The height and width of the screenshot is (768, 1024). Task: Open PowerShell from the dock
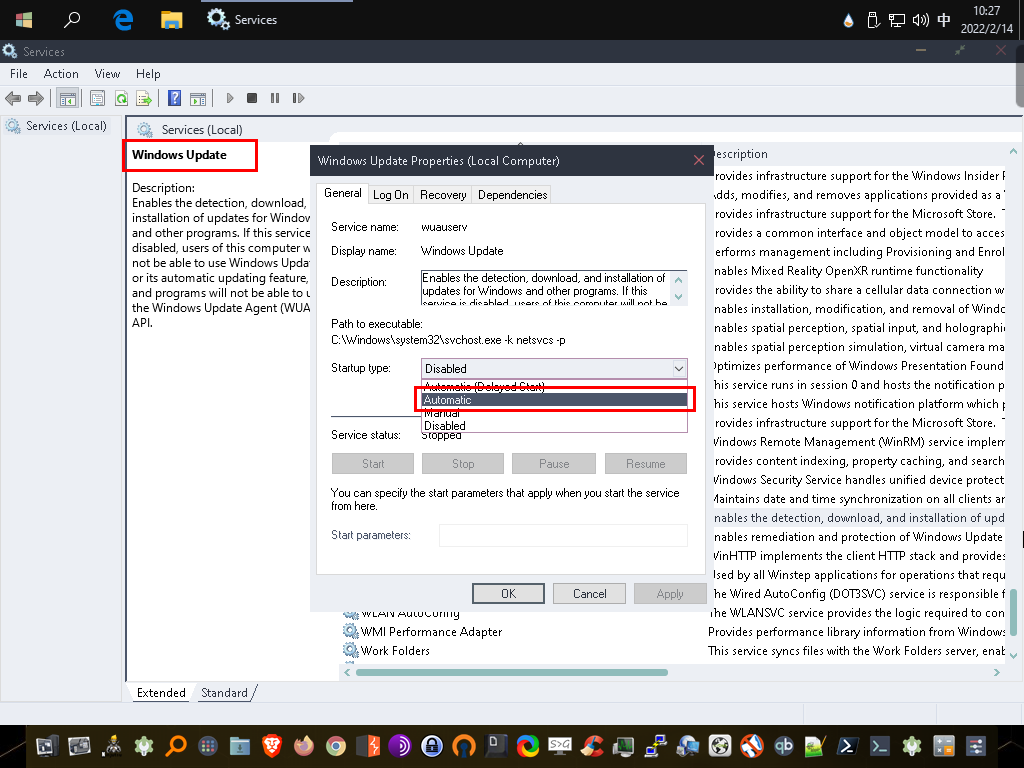[x=848, y=745]
